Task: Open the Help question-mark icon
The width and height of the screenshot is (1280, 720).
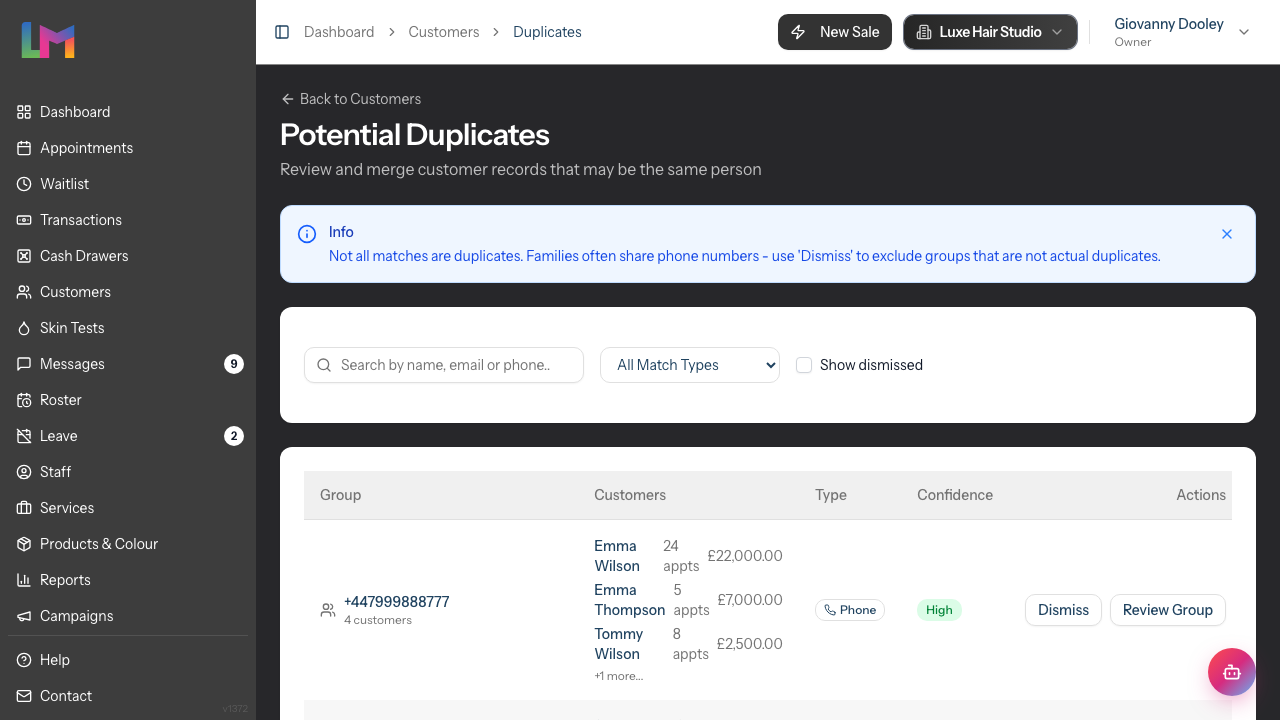Action: pos(24,660)
